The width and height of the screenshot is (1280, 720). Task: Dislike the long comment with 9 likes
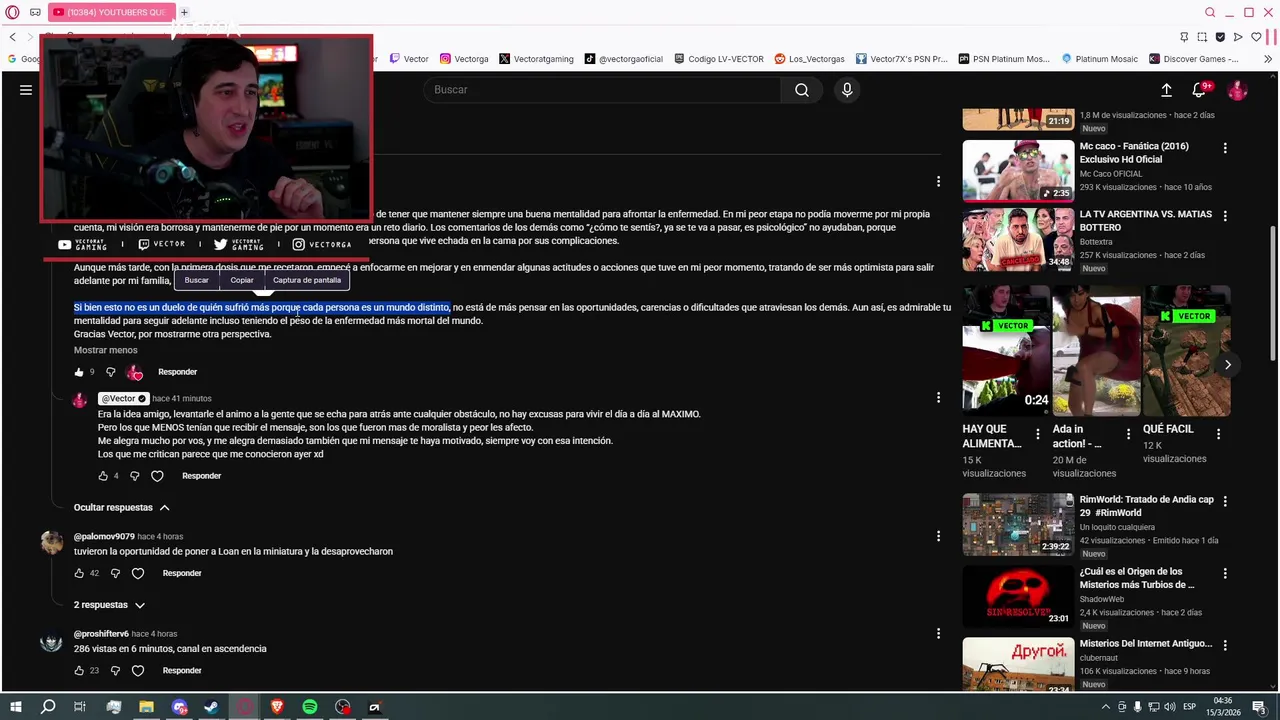(111, 372)
